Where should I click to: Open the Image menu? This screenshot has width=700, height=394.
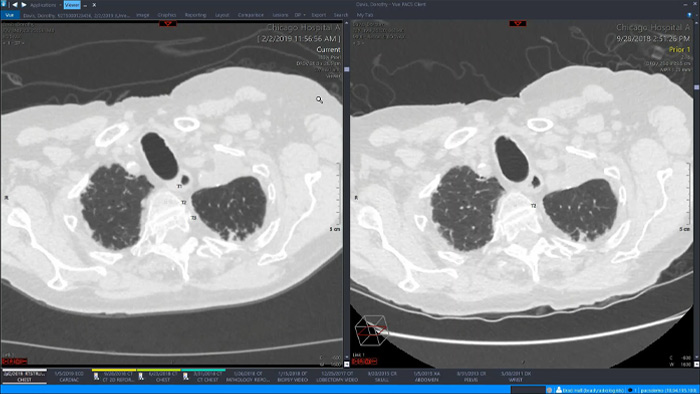pyautogui.click(x=143, y=15)
